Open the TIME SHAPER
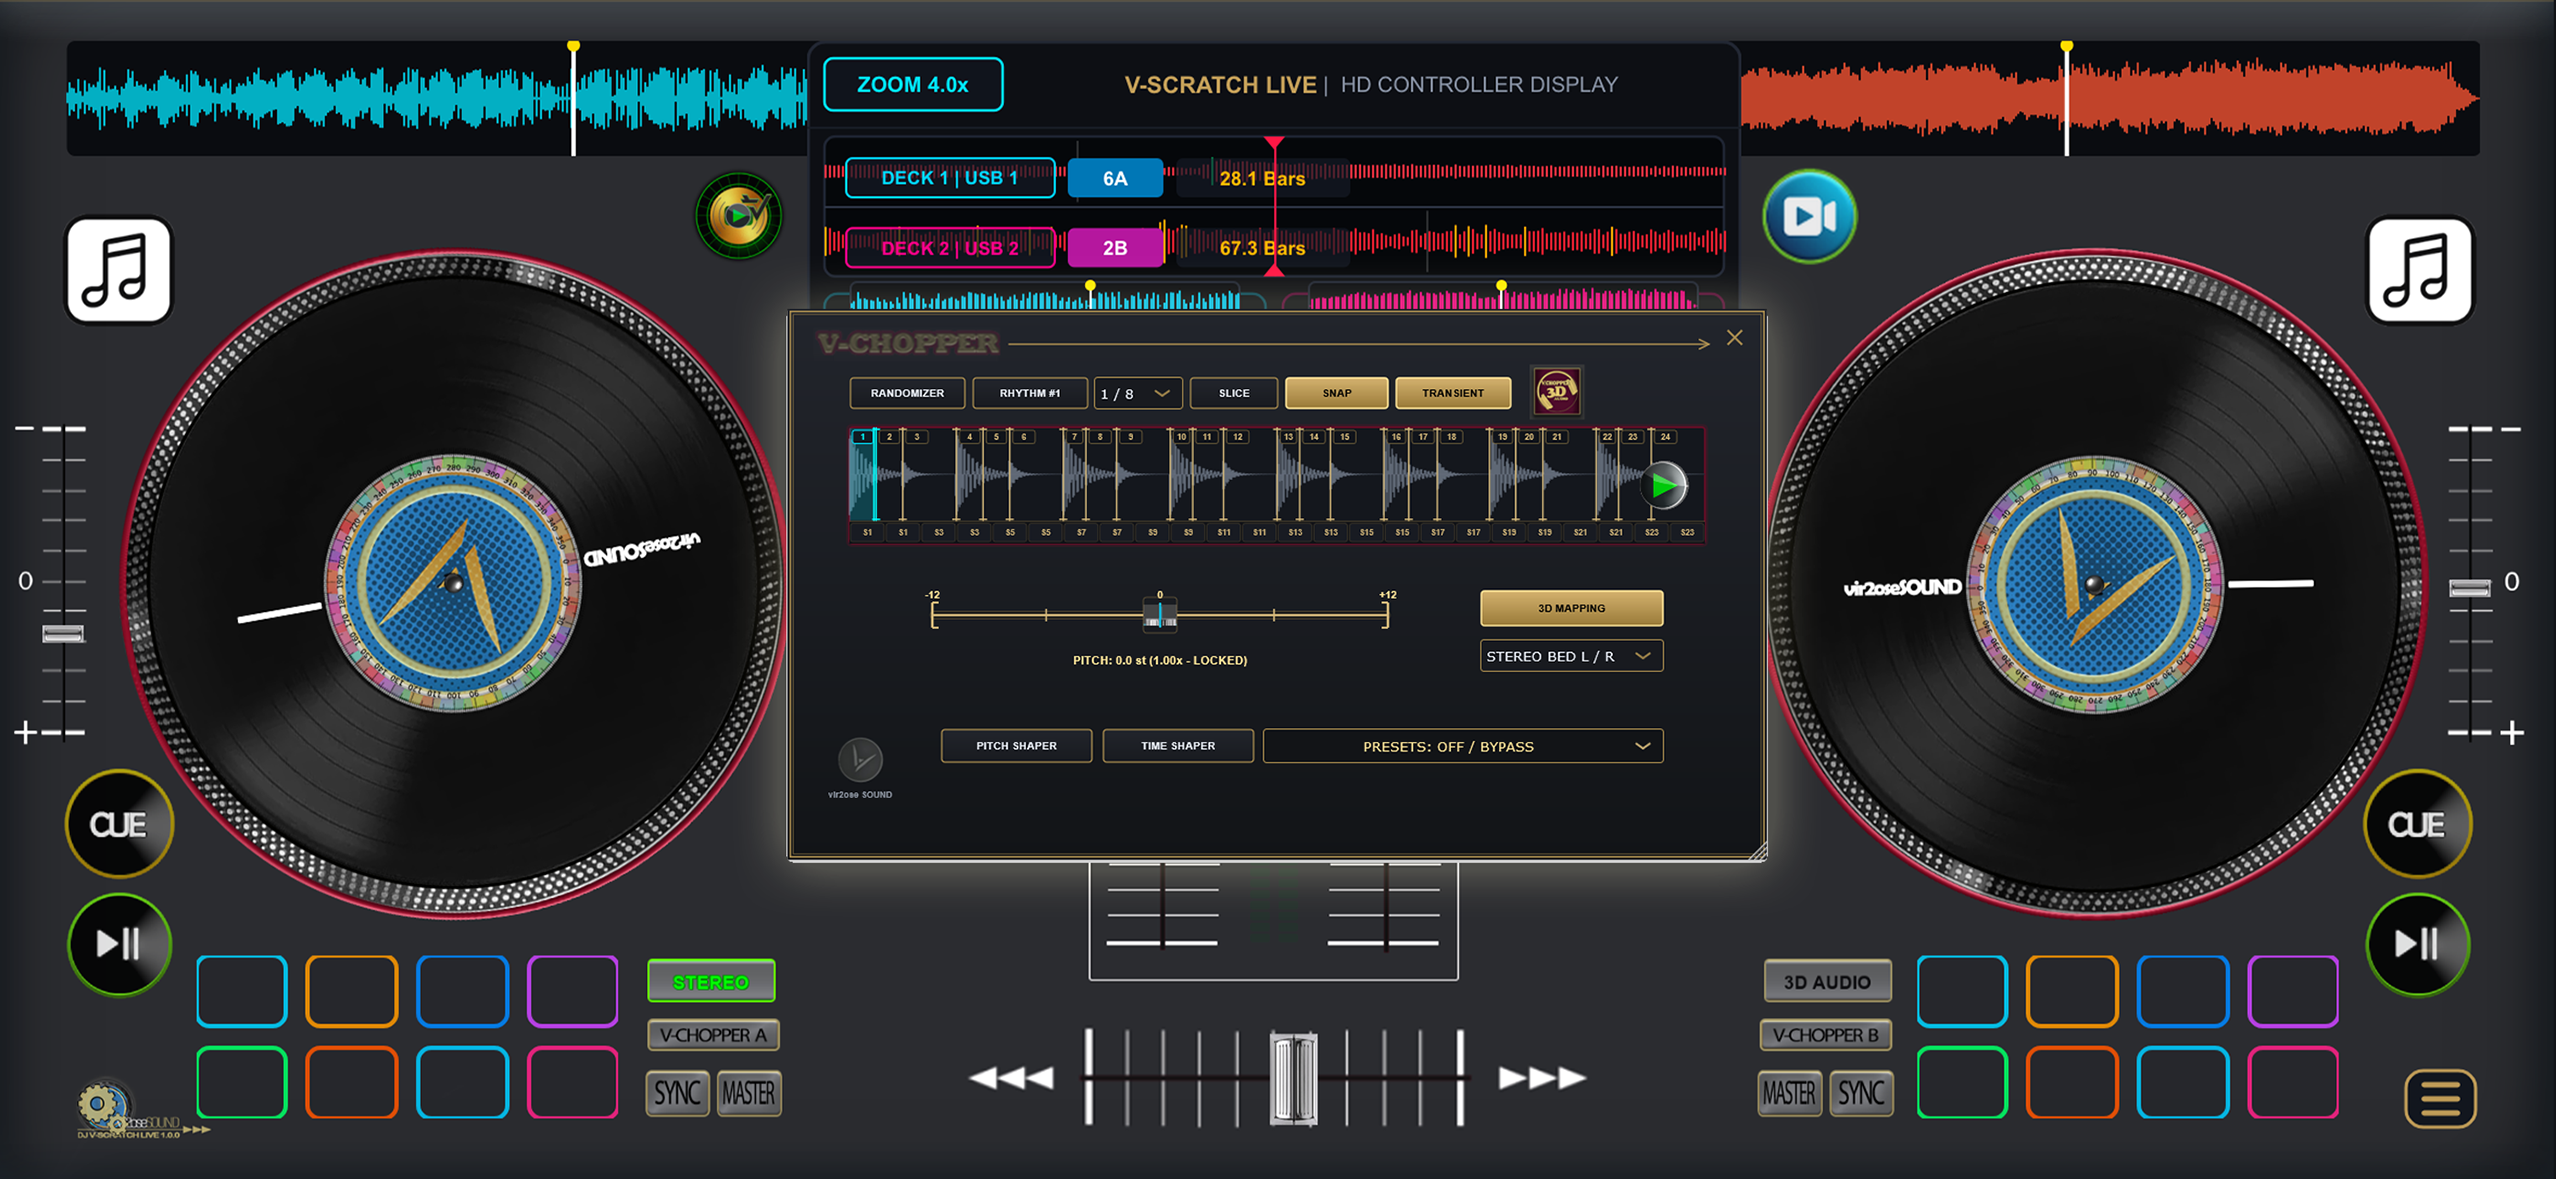Viewport: 2556px width, 1179px height. (x=1178, y=746)
